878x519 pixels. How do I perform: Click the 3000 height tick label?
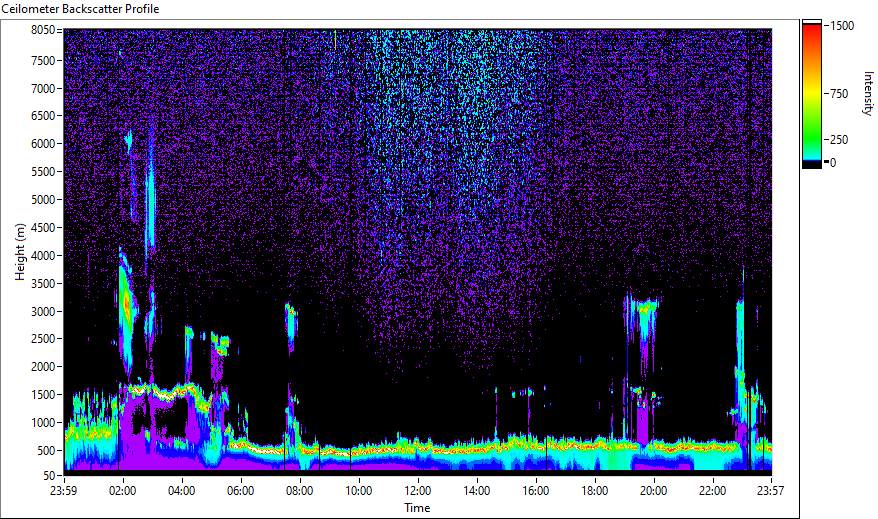43,312
